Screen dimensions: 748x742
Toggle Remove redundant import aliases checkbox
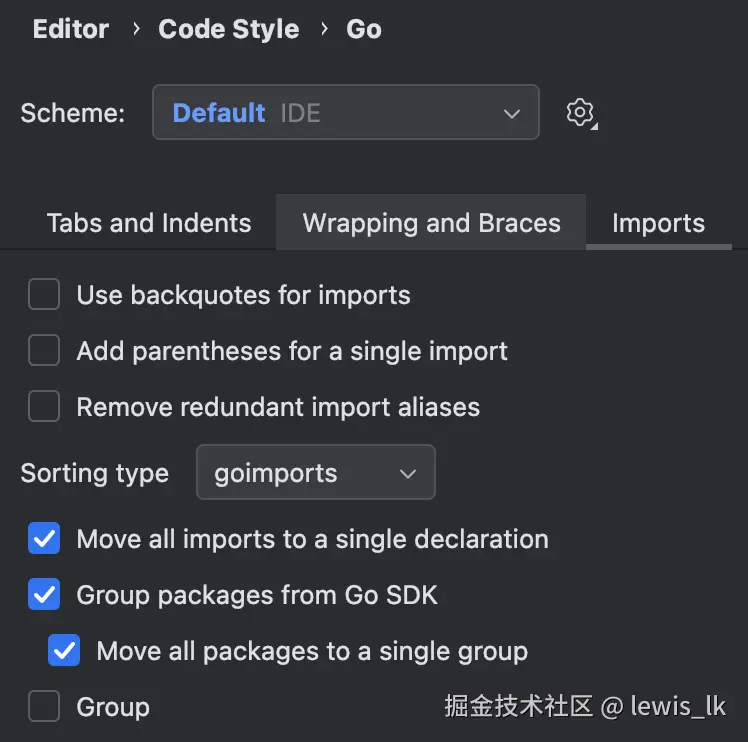[44, 407]
